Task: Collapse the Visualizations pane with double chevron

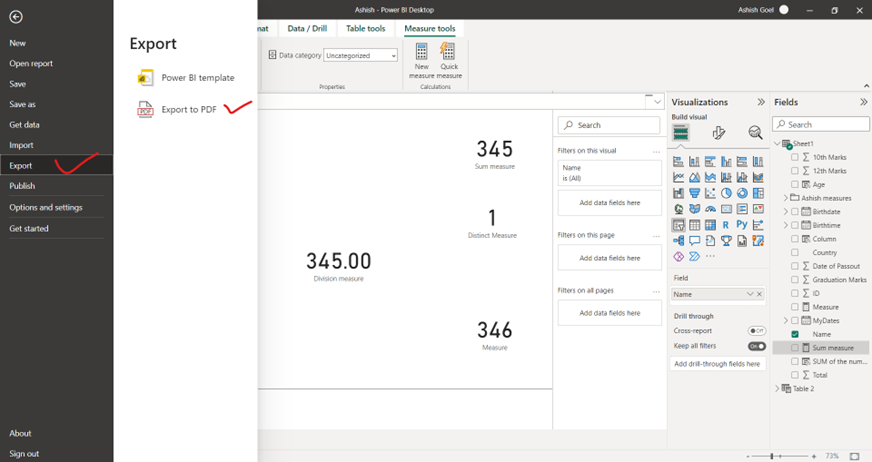Action: (761, 102)
